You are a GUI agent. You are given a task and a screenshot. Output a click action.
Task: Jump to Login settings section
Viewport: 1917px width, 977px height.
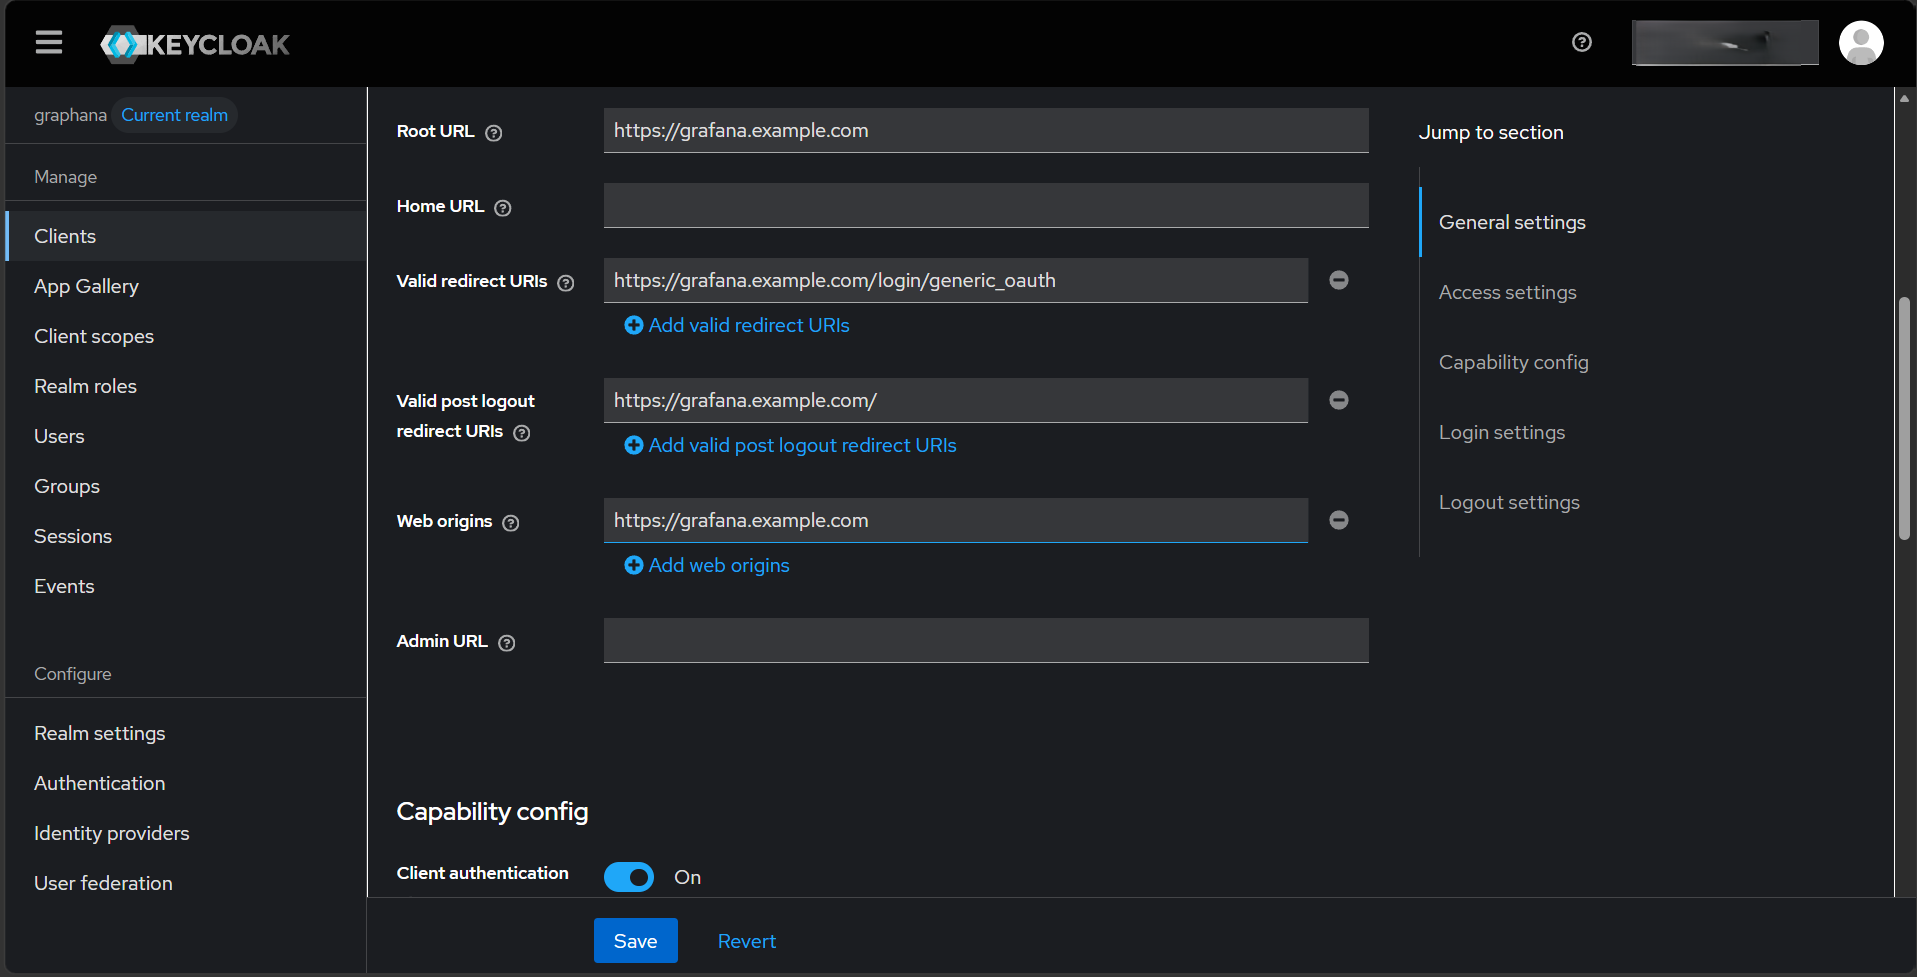tap(1502, 432)
